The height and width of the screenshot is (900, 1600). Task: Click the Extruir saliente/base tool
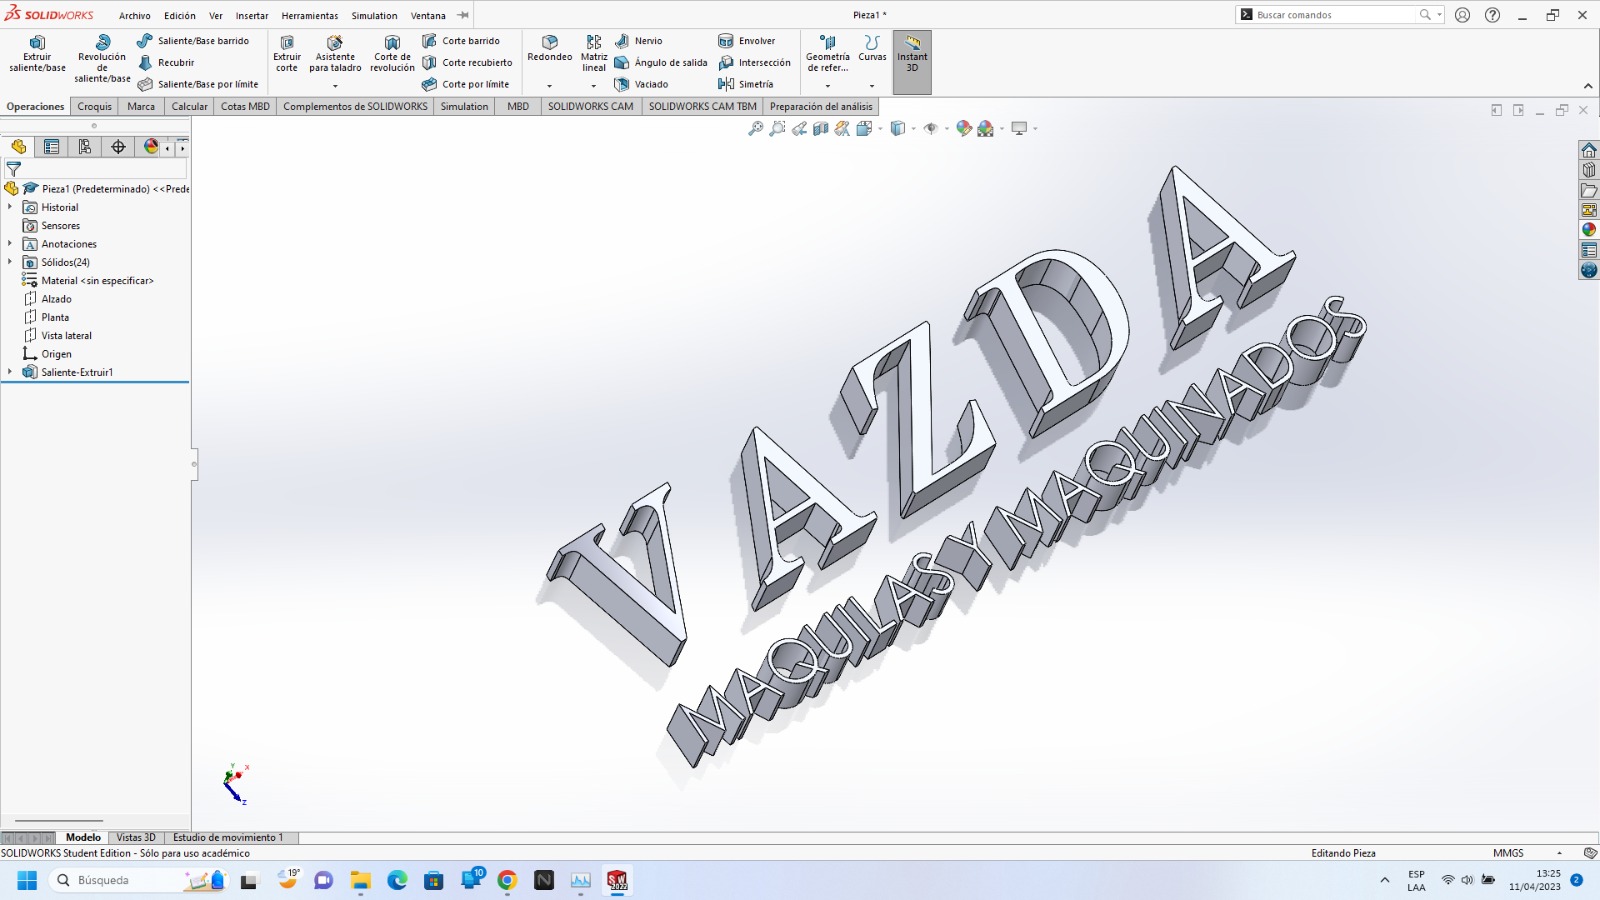point(37,54)
